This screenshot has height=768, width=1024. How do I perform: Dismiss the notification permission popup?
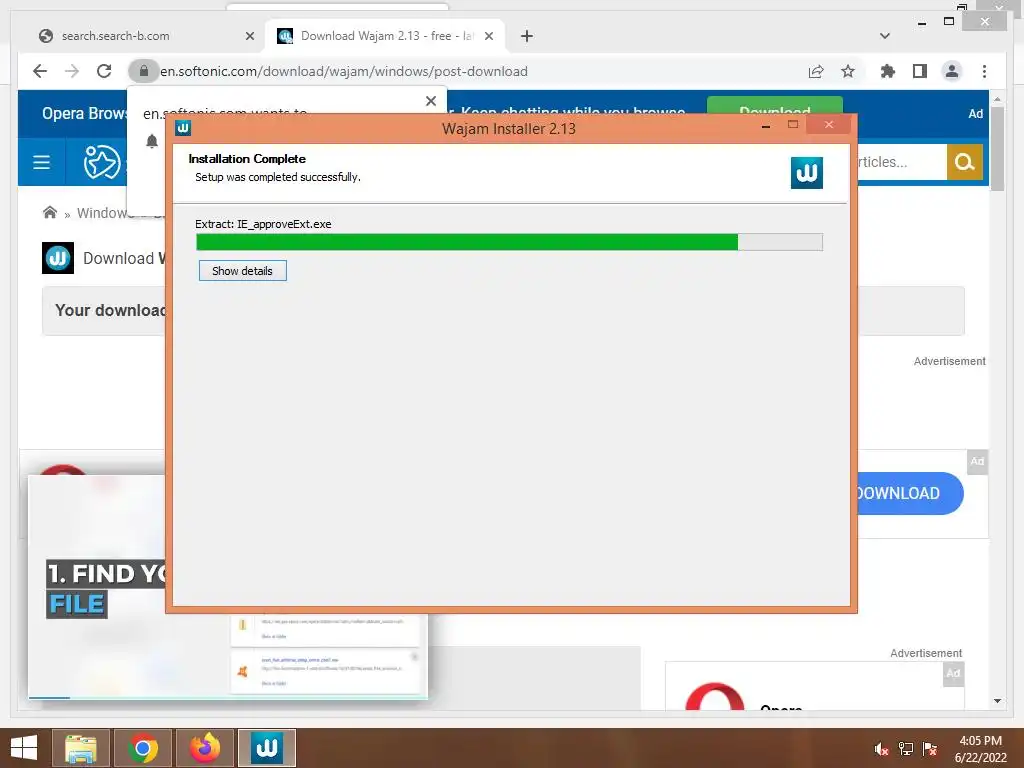pos(430,101)
